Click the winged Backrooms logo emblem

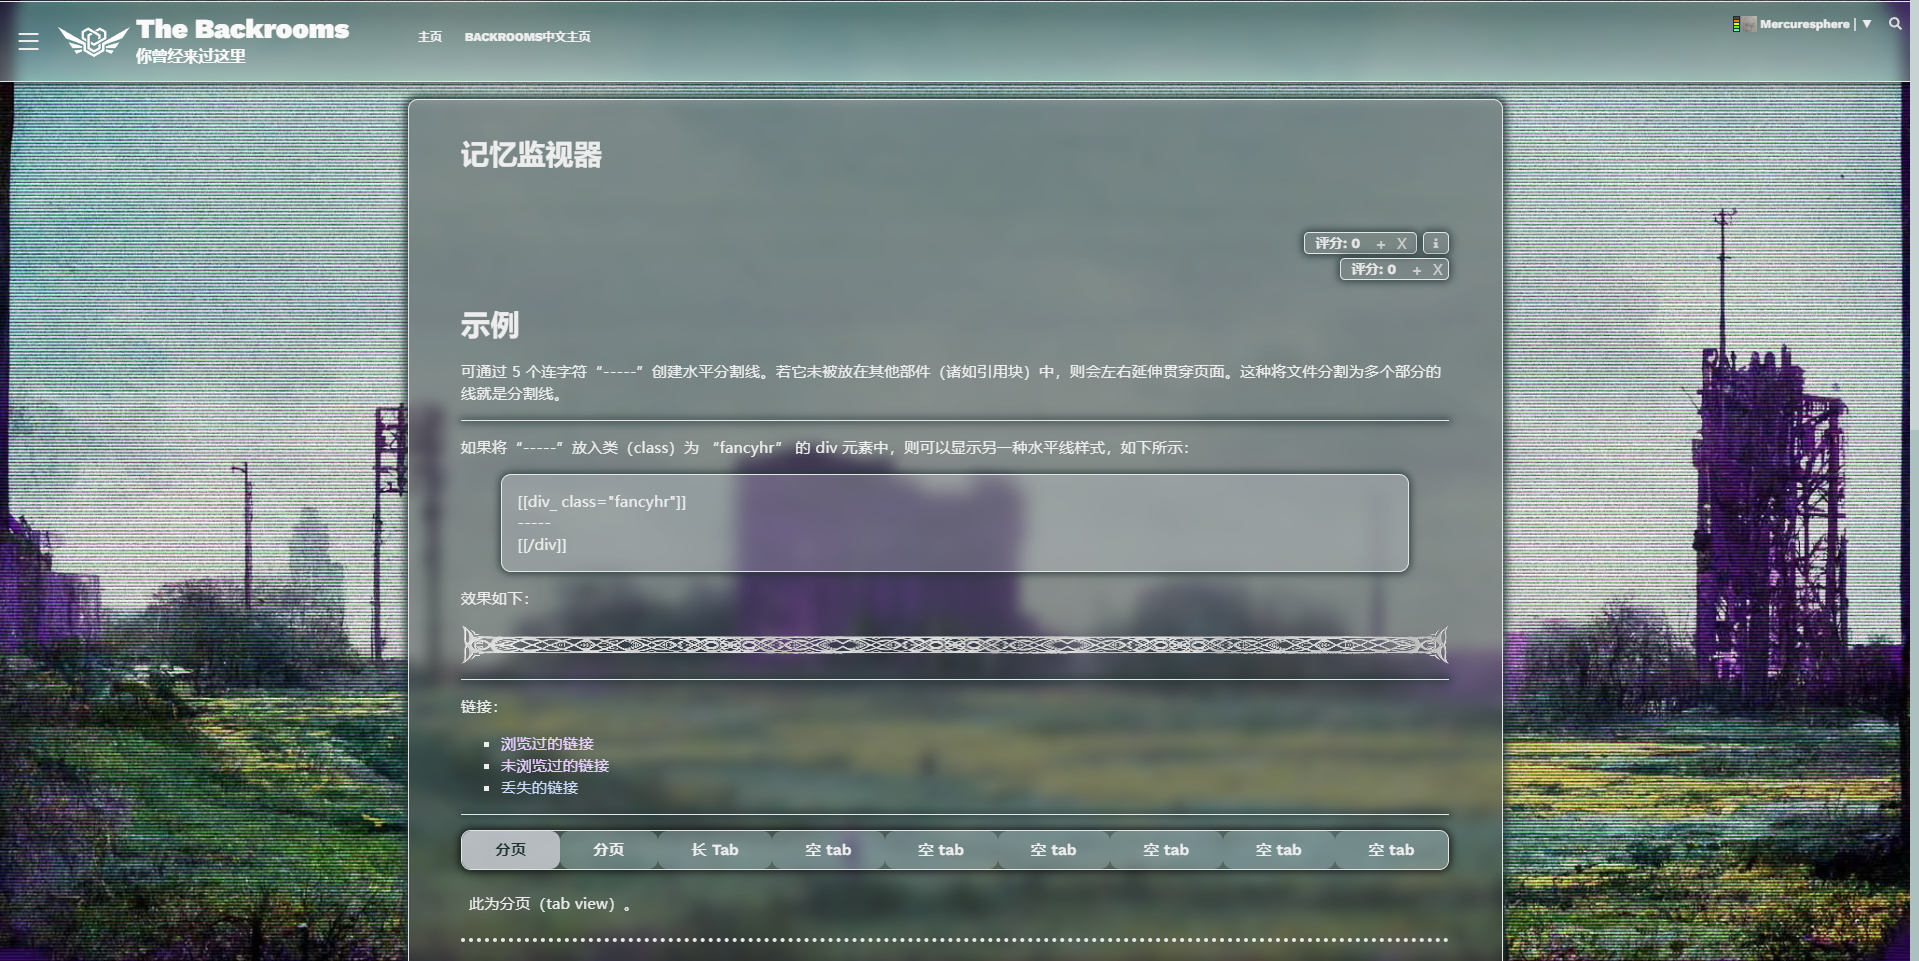tap(93, 41)
